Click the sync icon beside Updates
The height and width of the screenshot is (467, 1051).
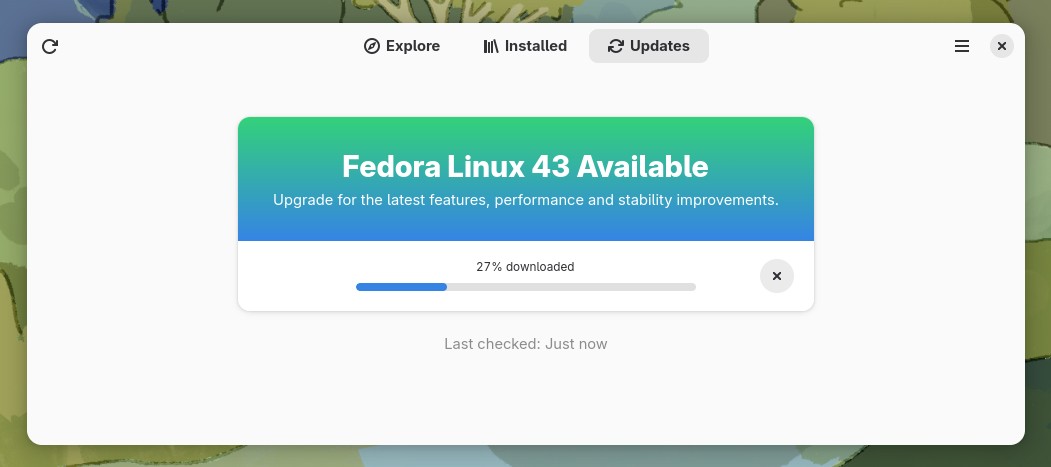(x=616, y=46)
